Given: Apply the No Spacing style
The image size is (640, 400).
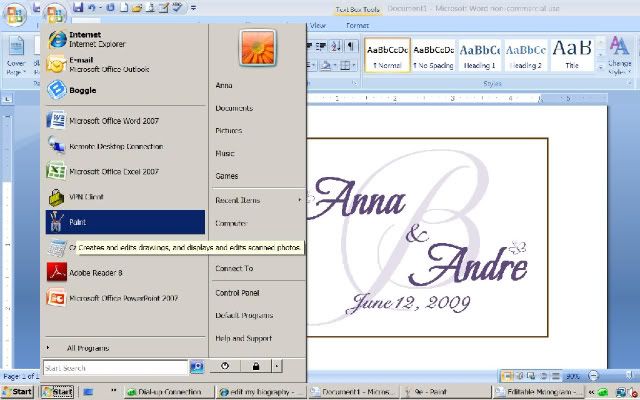Looking at the screenshot, I should click(433, 56).
